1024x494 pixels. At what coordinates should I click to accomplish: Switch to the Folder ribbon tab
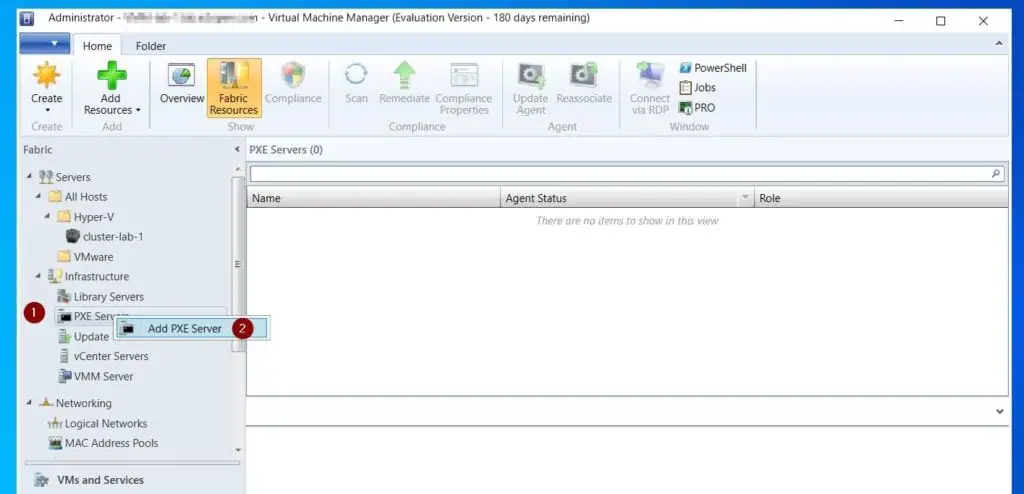tap(151, 46)
